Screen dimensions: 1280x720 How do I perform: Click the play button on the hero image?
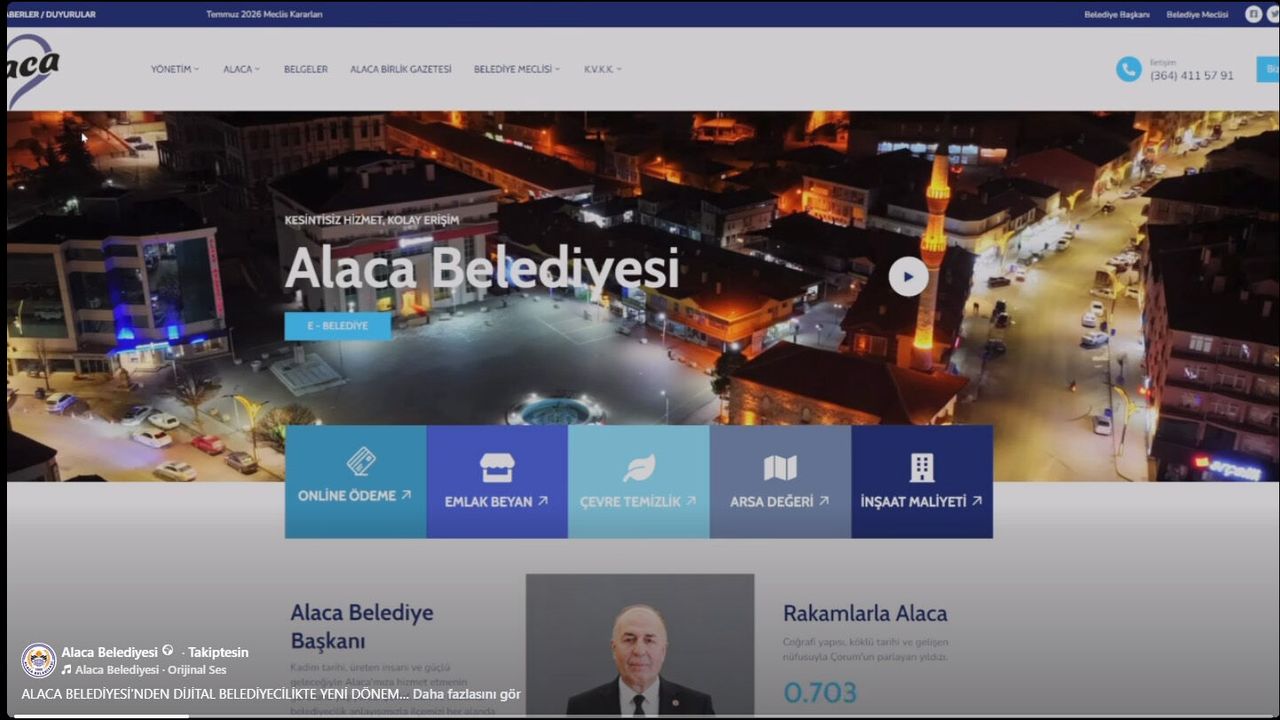point(908,277)
